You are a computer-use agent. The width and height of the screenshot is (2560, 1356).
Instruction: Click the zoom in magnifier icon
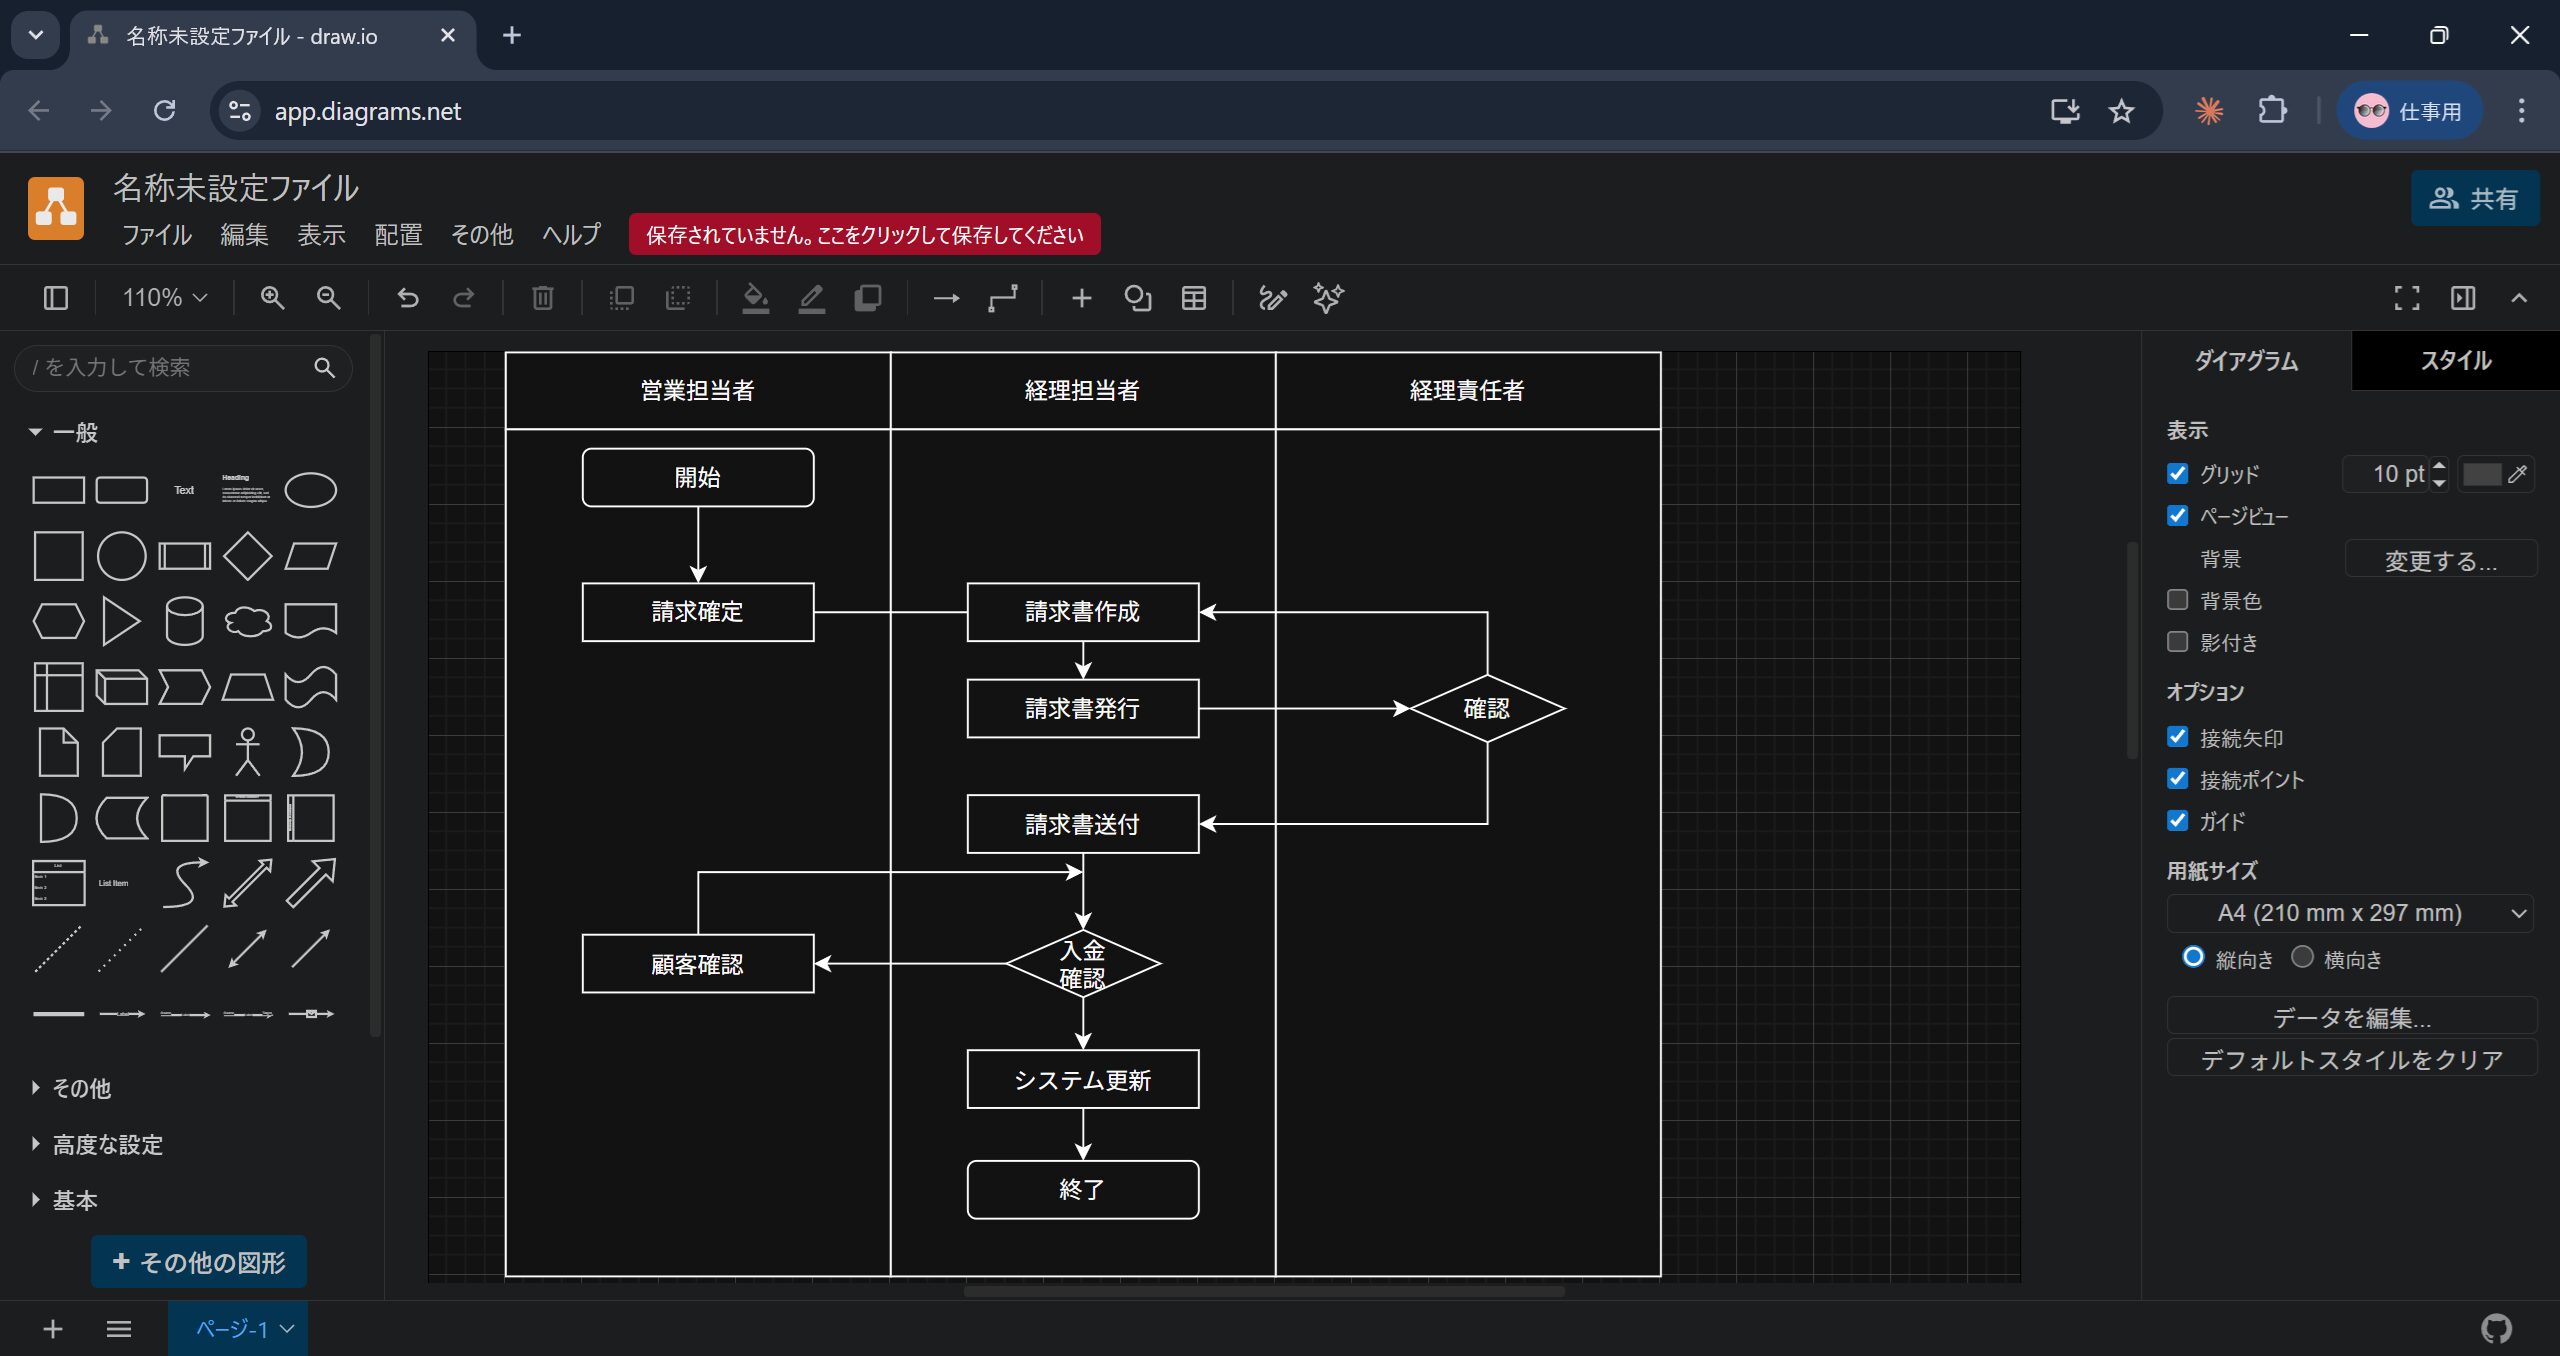tap(272, 298)
